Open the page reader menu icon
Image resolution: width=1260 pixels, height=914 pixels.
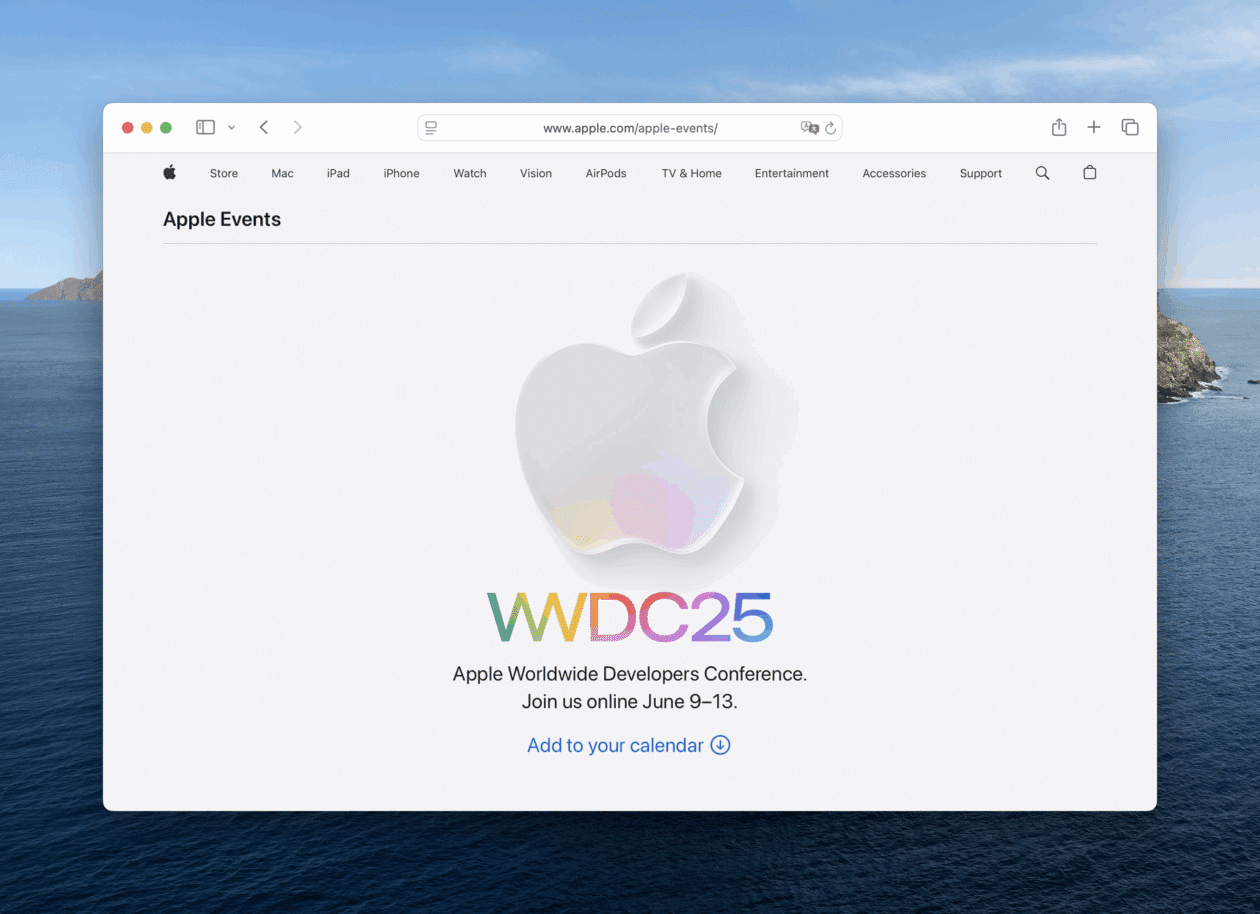click(x=431, y=128)
